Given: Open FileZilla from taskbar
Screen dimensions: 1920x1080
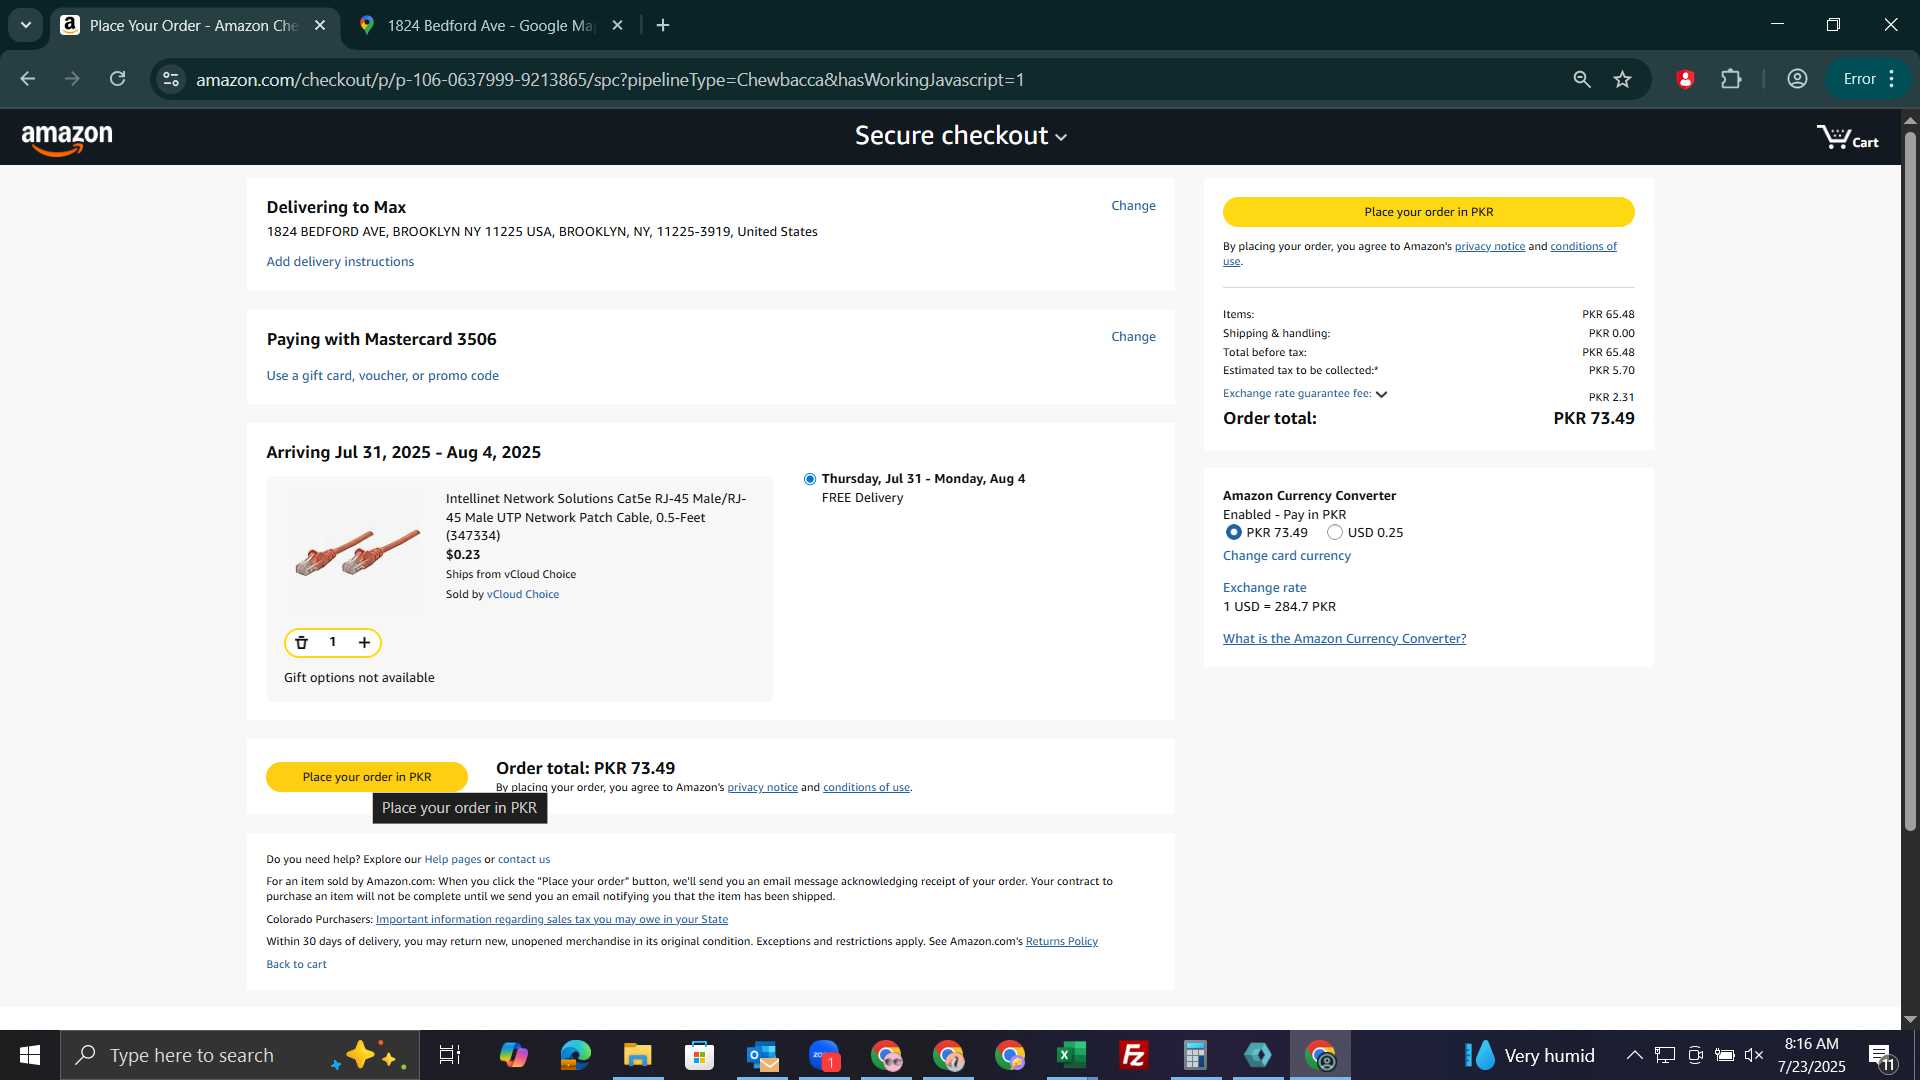Looking at the screenshot, I should pos(1133,1055).
